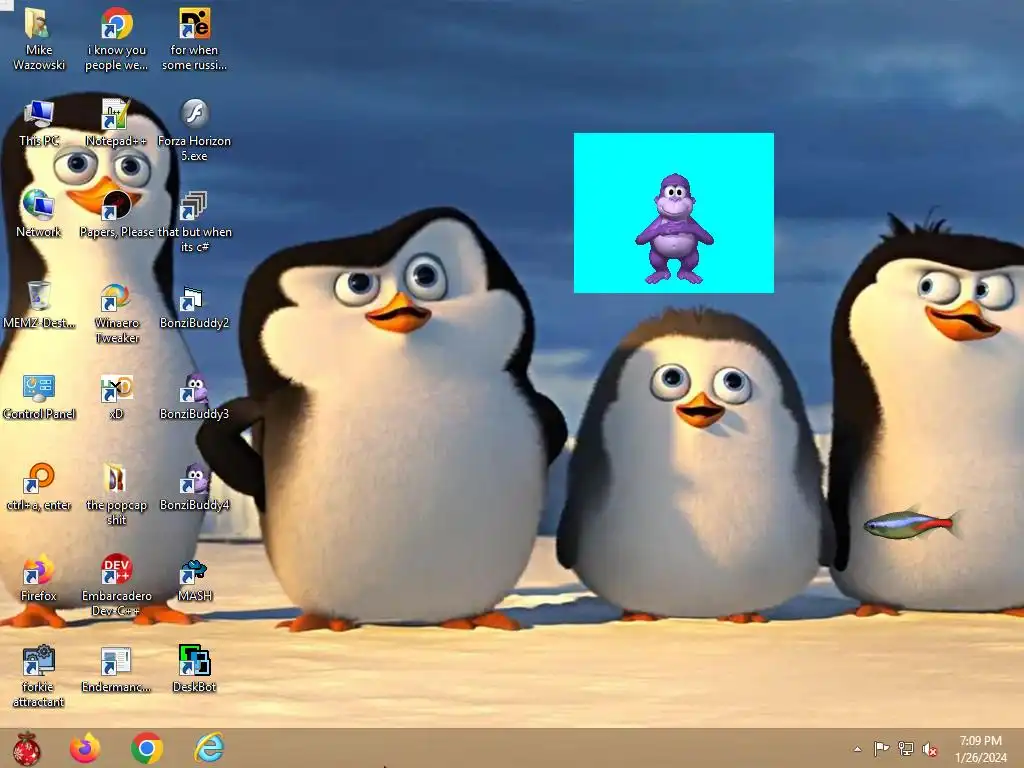The height and width of the screenshot is (768, 1024).
Task: Click the muted volume tray icon
Action: pos(930,749)
